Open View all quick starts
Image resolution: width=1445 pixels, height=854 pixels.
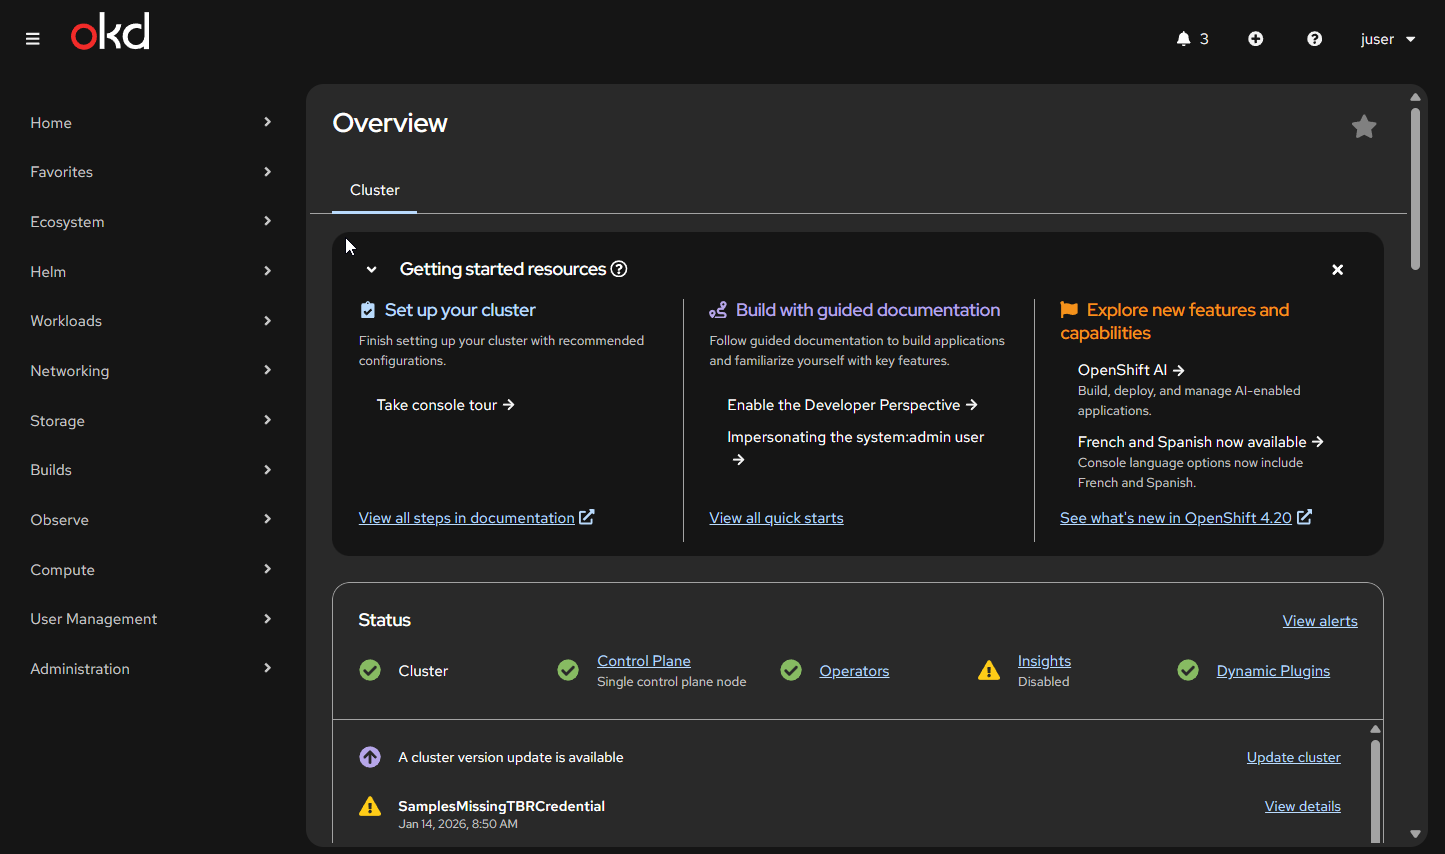pos(776,518)
